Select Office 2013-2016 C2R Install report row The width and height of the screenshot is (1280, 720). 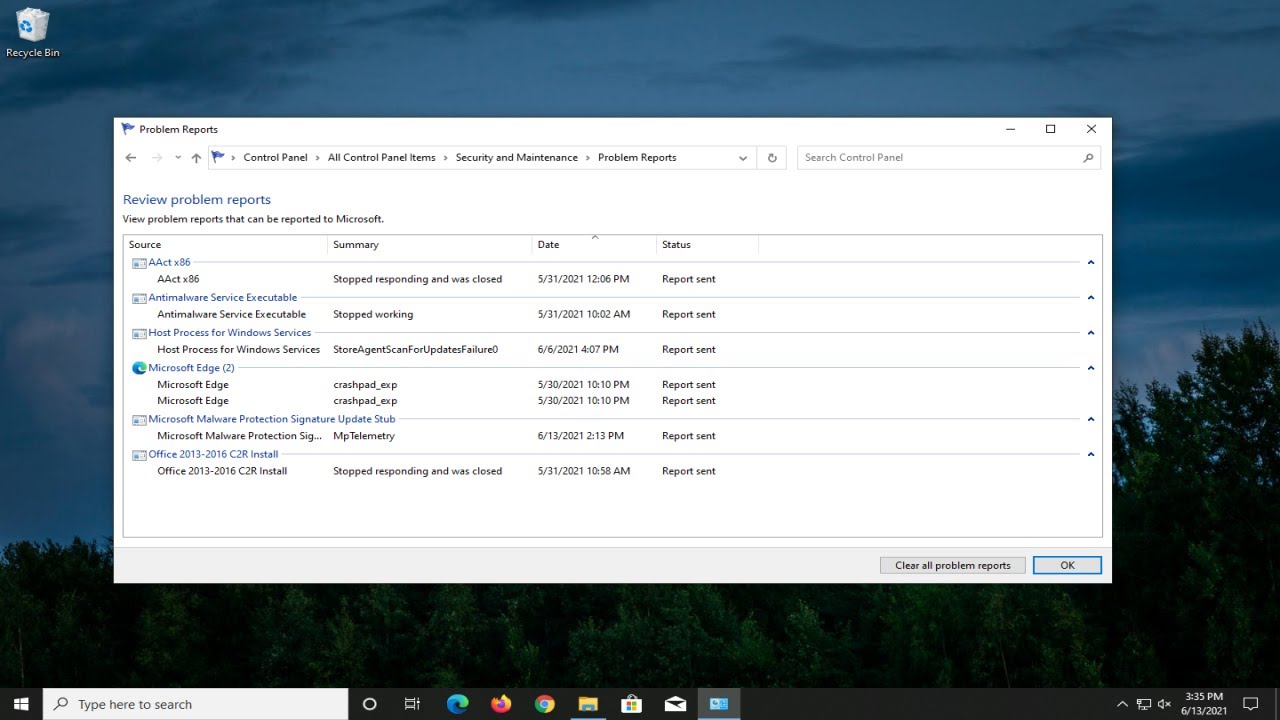(x=612, y=471)
